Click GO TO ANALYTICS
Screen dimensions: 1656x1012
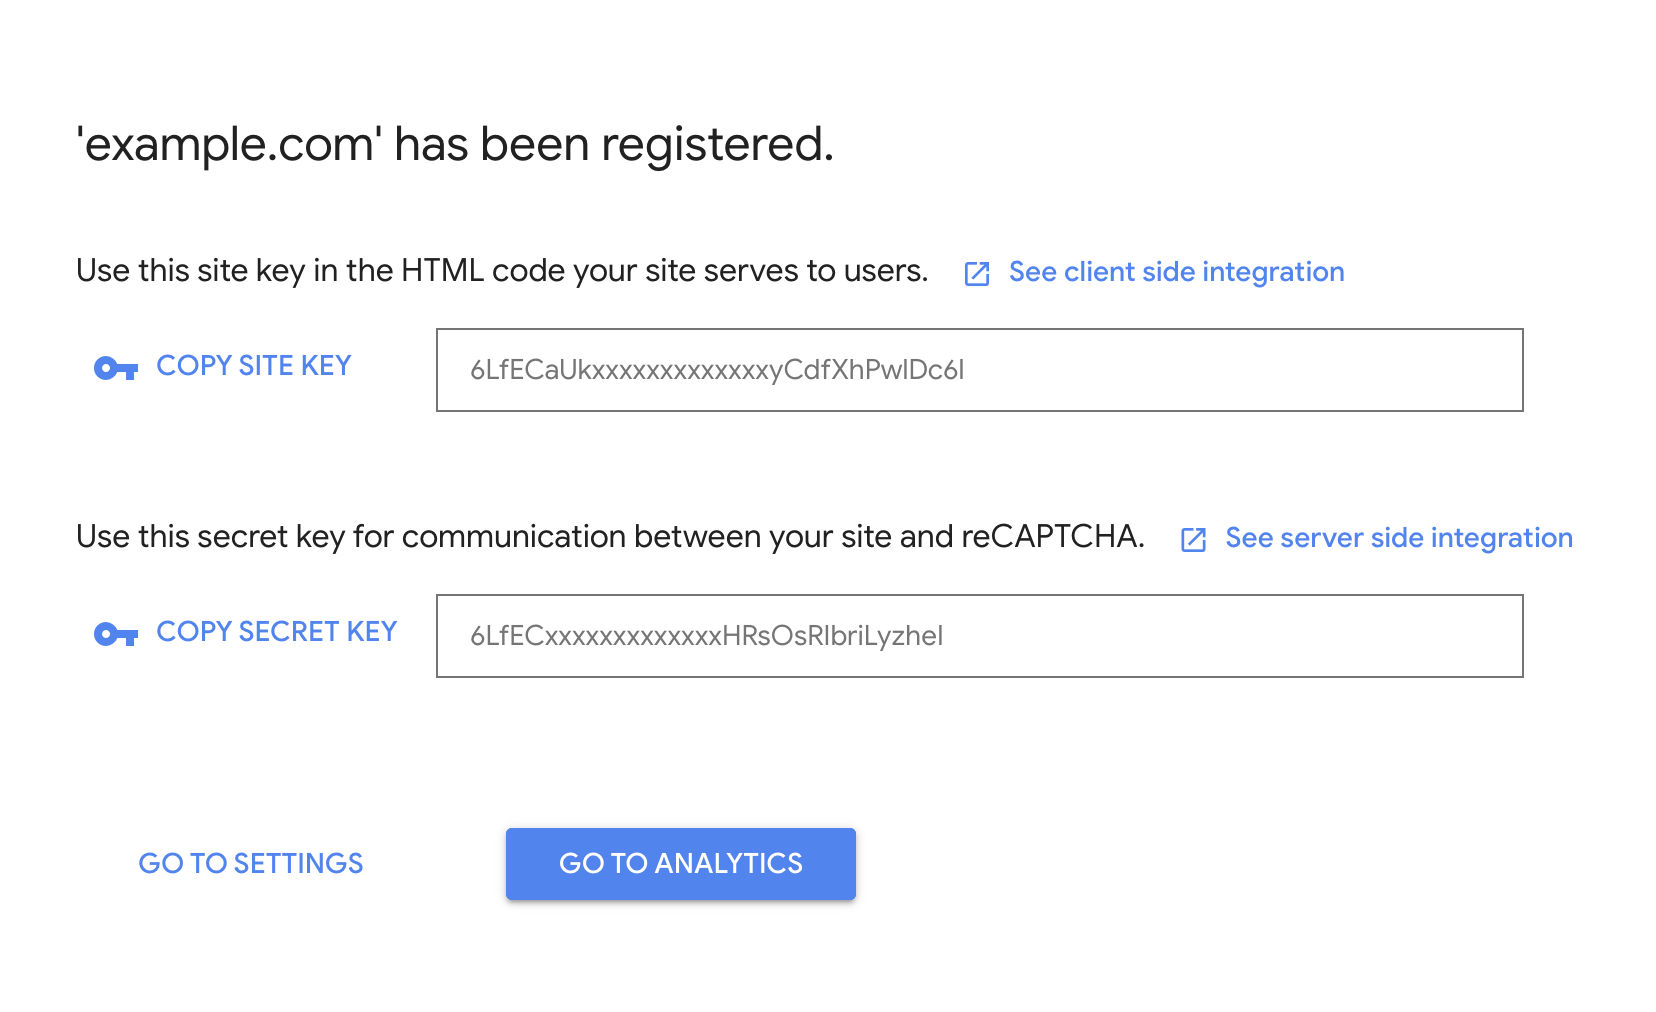coord(681,863)
